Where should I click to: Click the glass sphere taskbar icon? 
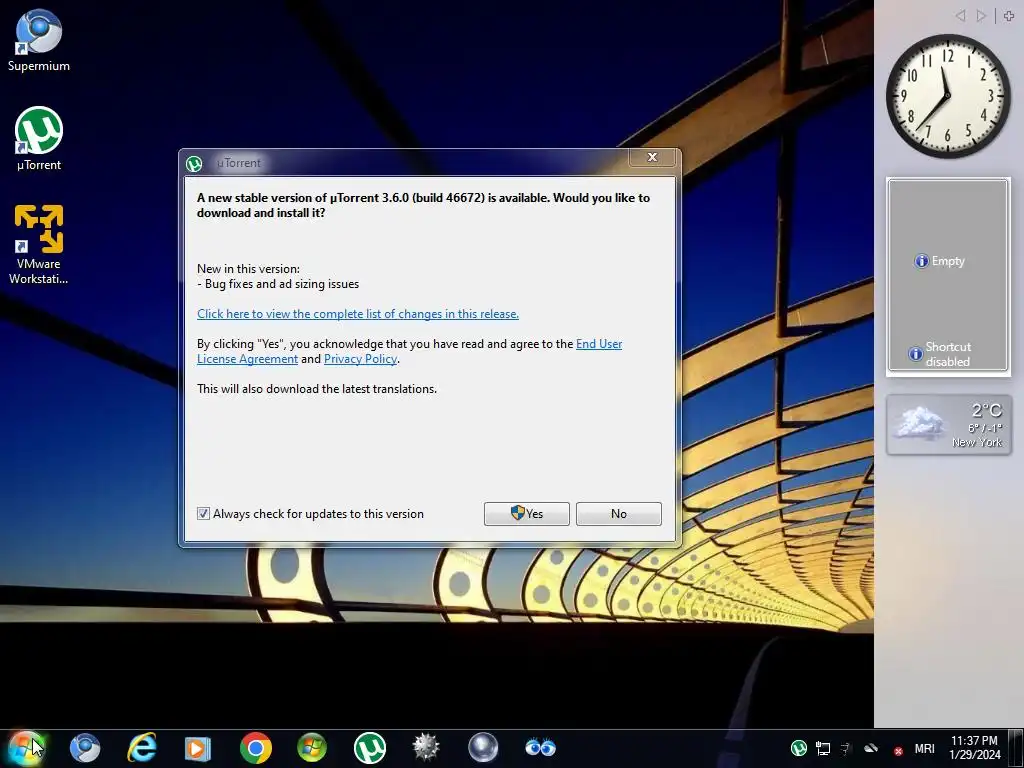coord(483,748)
